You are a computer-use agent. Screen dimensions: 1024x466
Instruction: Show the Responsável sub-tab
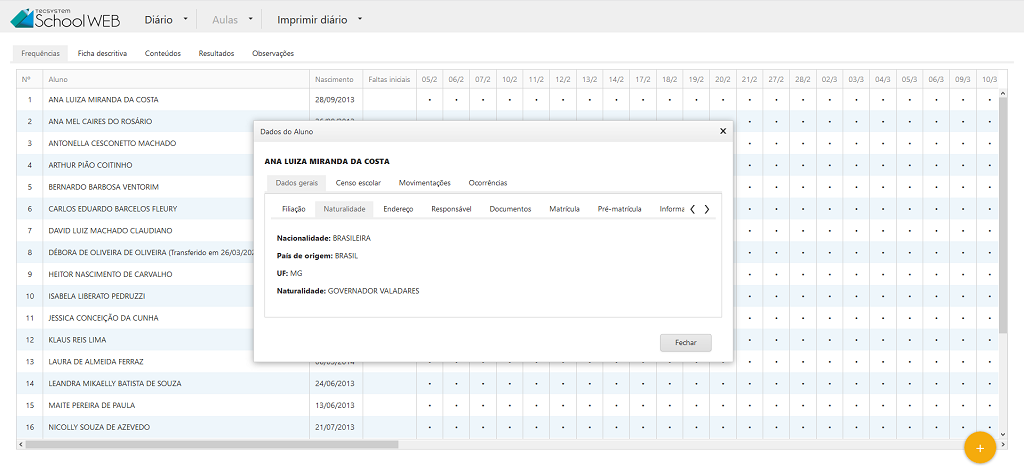451,209
